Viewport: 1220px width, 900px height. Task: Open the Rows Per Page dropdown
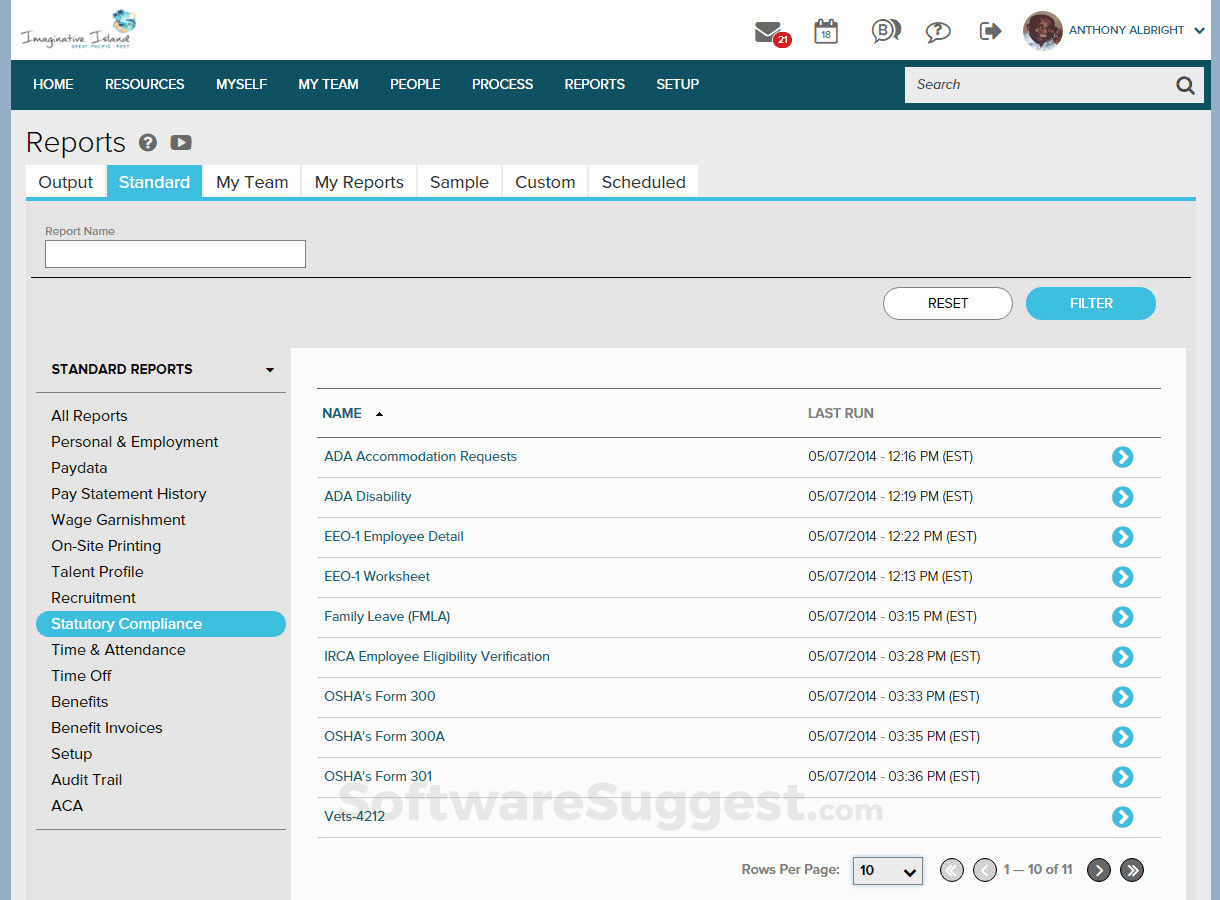887,870
